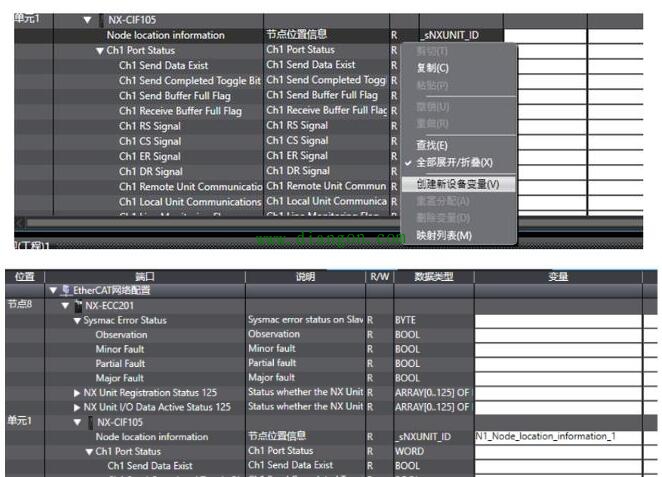This screenshot has width=662, height=477.
Task: Click the horizontal scrollbar left arrow
Action: coord(20,222)
